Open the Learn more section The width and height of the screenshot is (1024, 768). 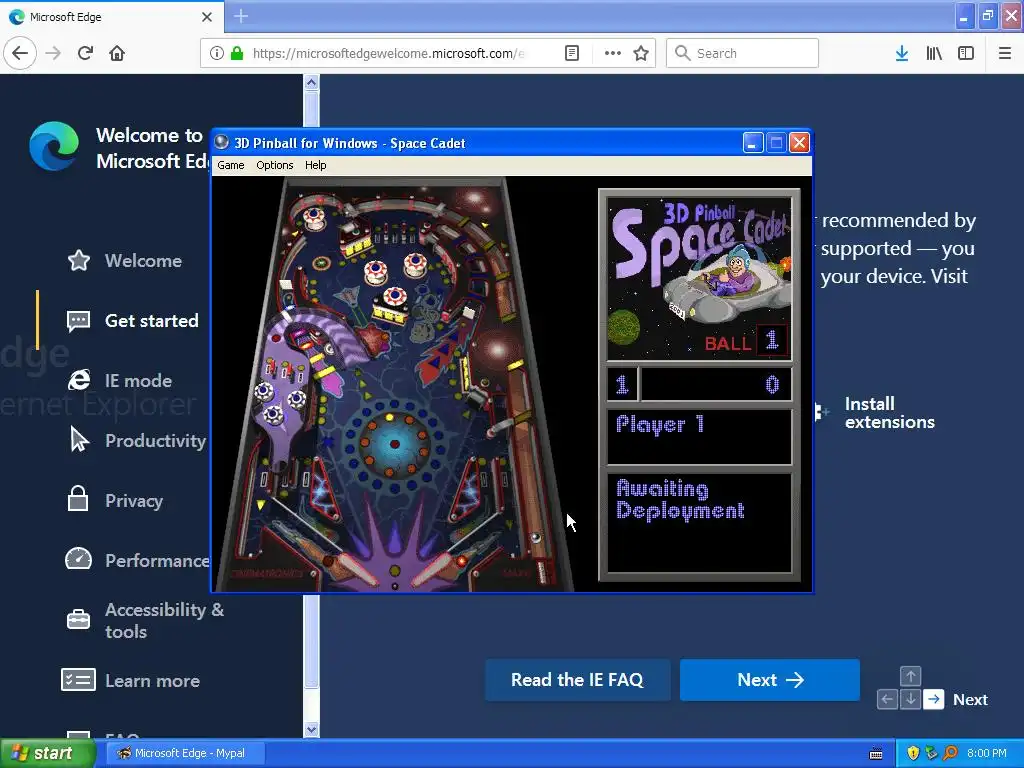(152, 680)
